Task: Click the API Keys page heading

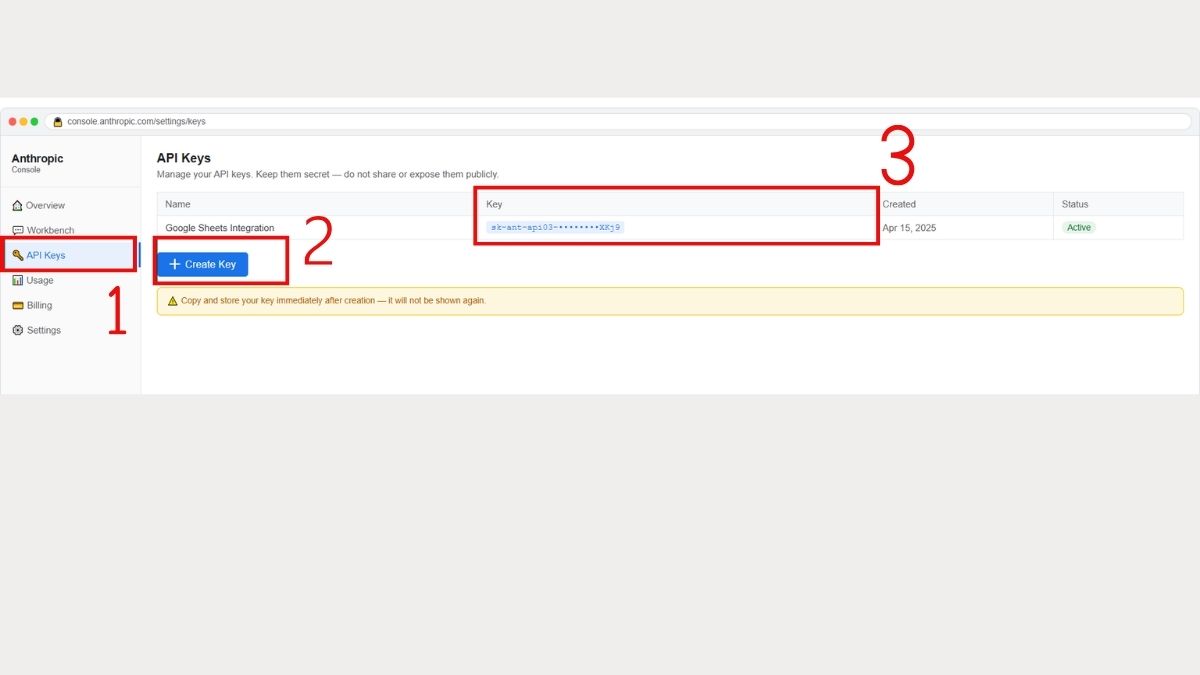Action: pyautogui.click(x=184, y=158)
